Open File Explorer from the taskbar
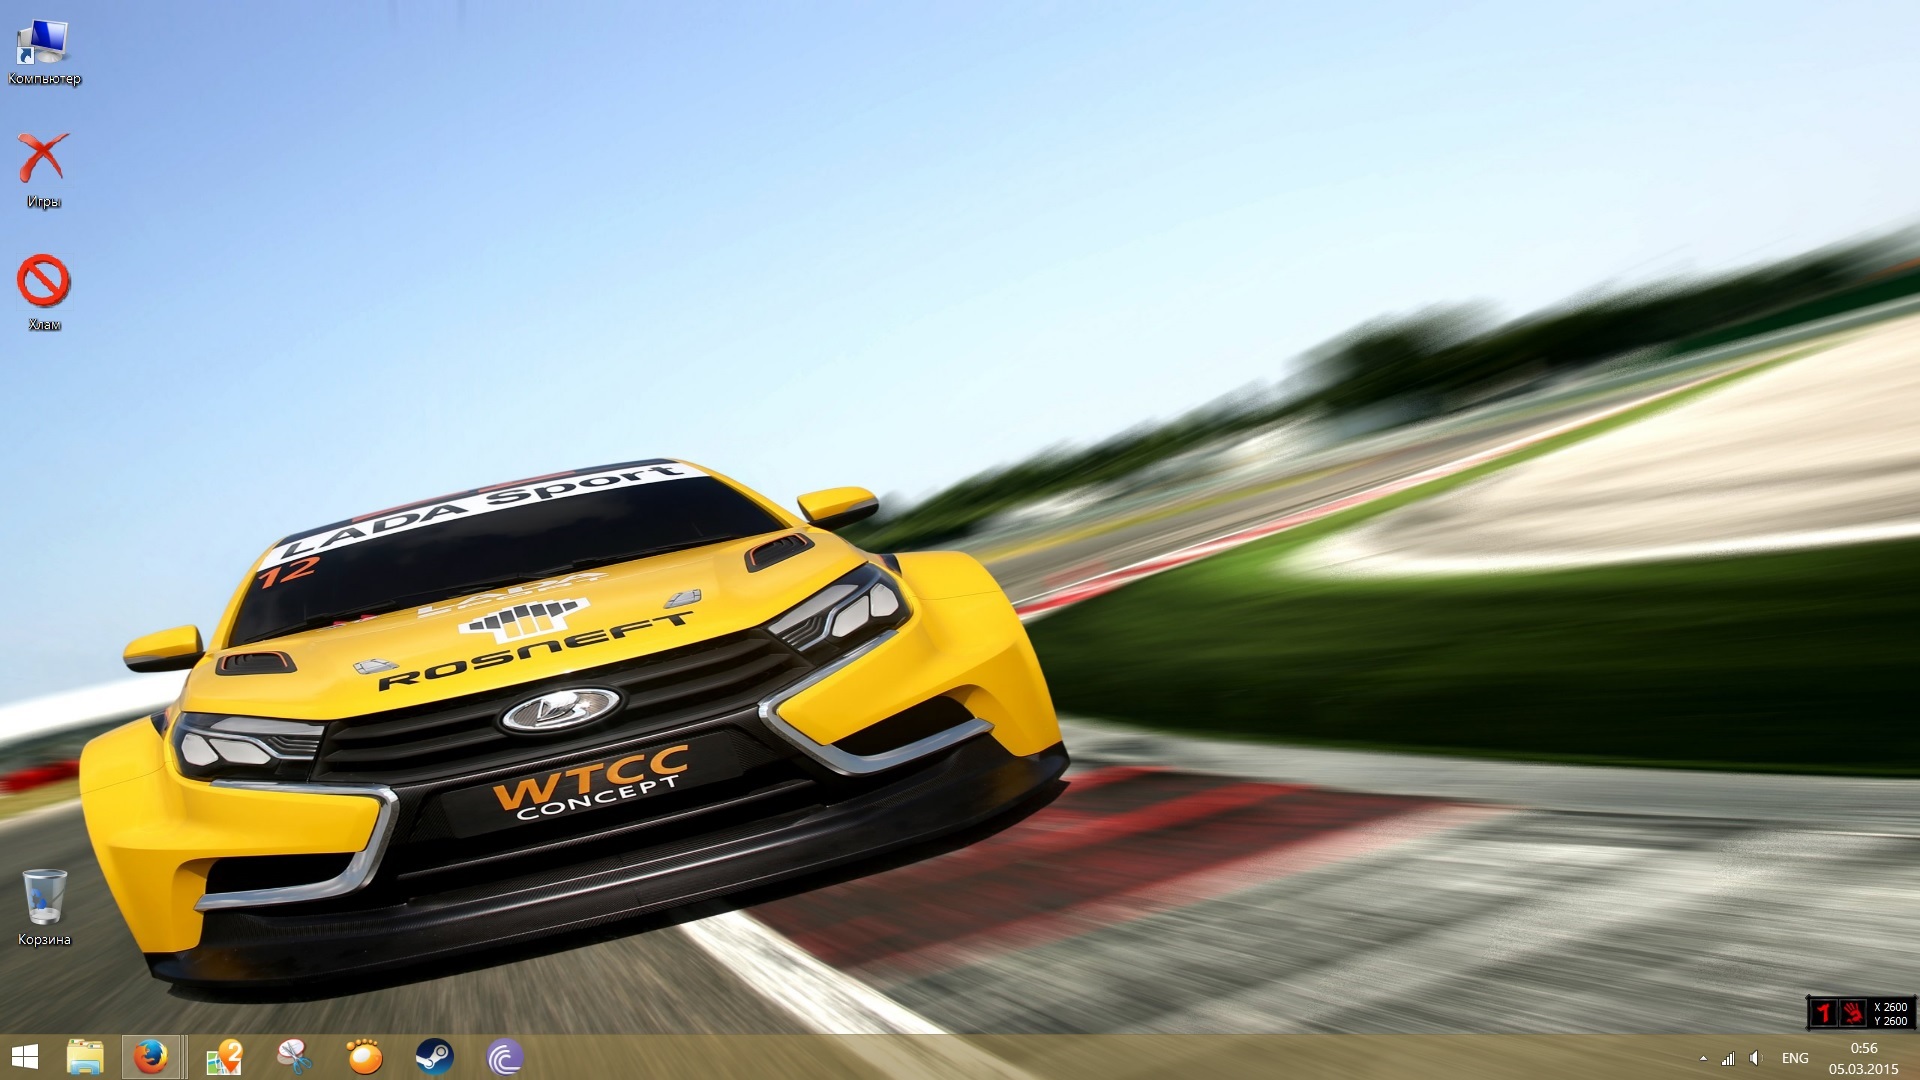The image size is (1920, 1080). [85, 1057]
